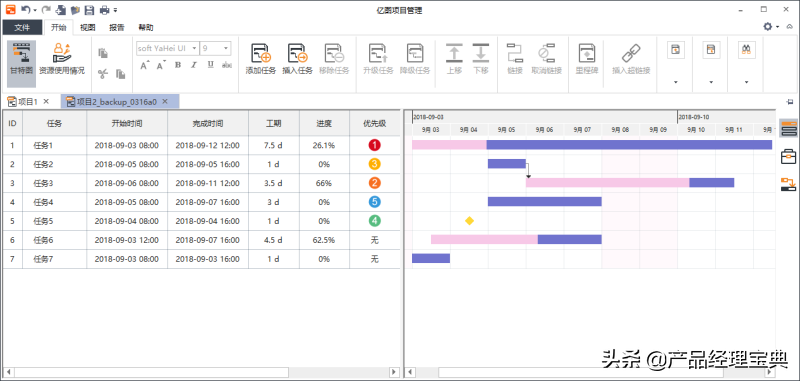The width and height of the screenshot is (800, 381).
Task: Open the 文件 file menu
Action: click(22, 28)
